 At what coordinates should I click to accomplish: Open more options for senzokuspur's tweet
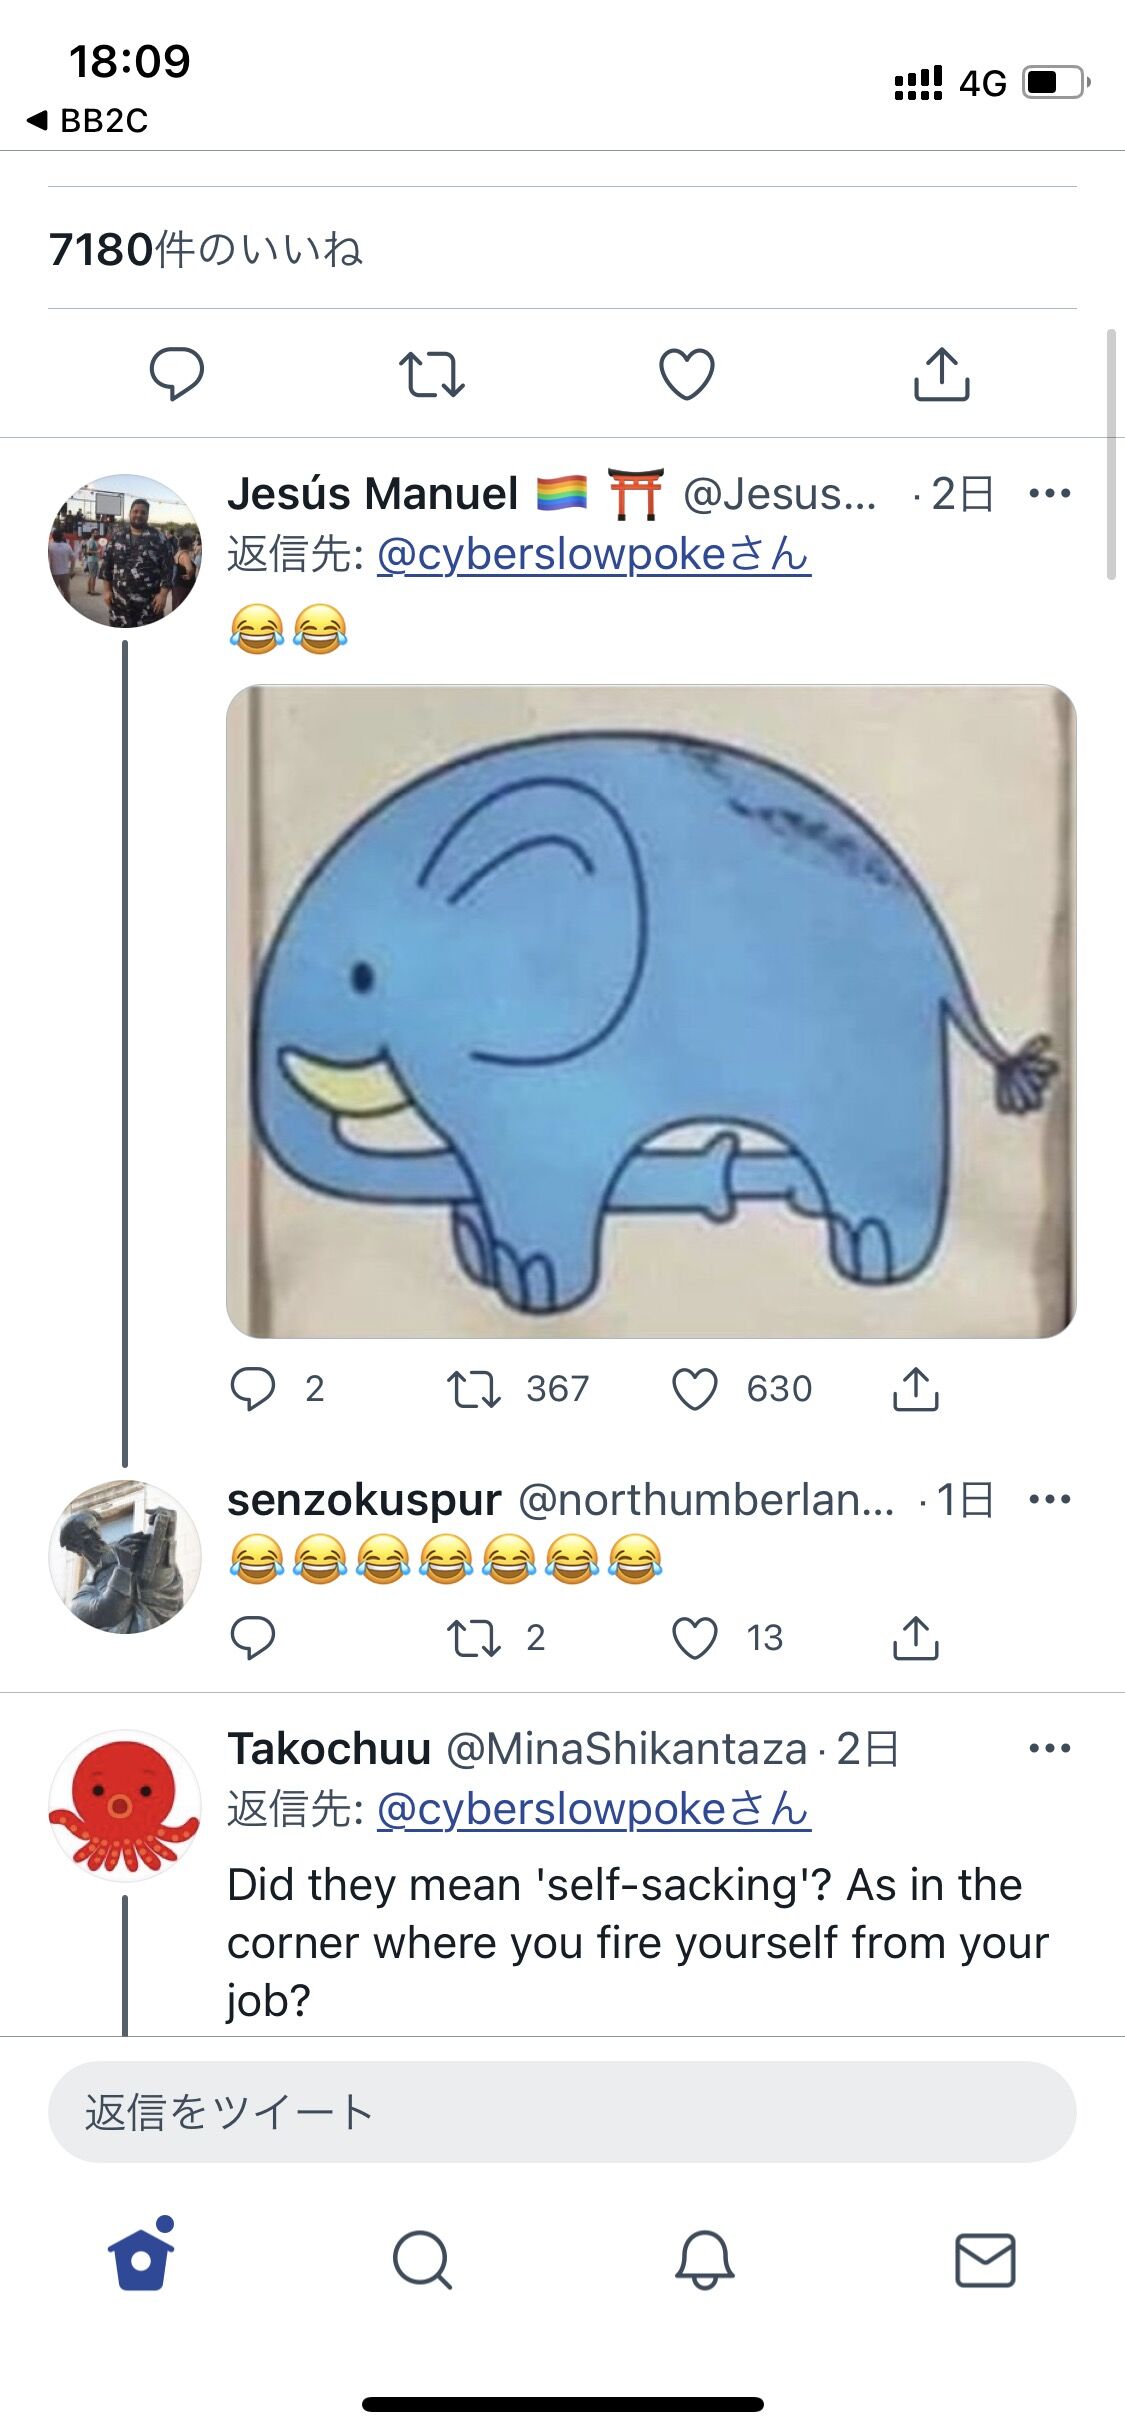coord(1049,1499)
